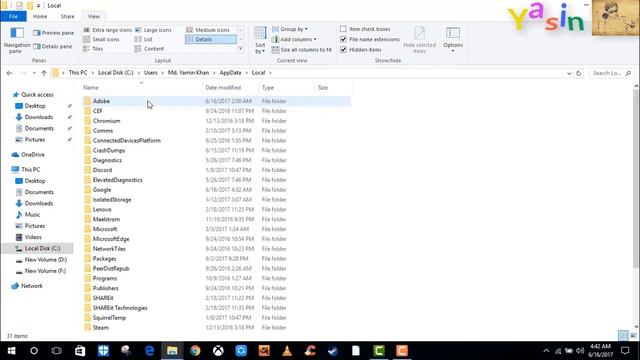Open the File tab

pyautogui.click(x=13, y=16)
